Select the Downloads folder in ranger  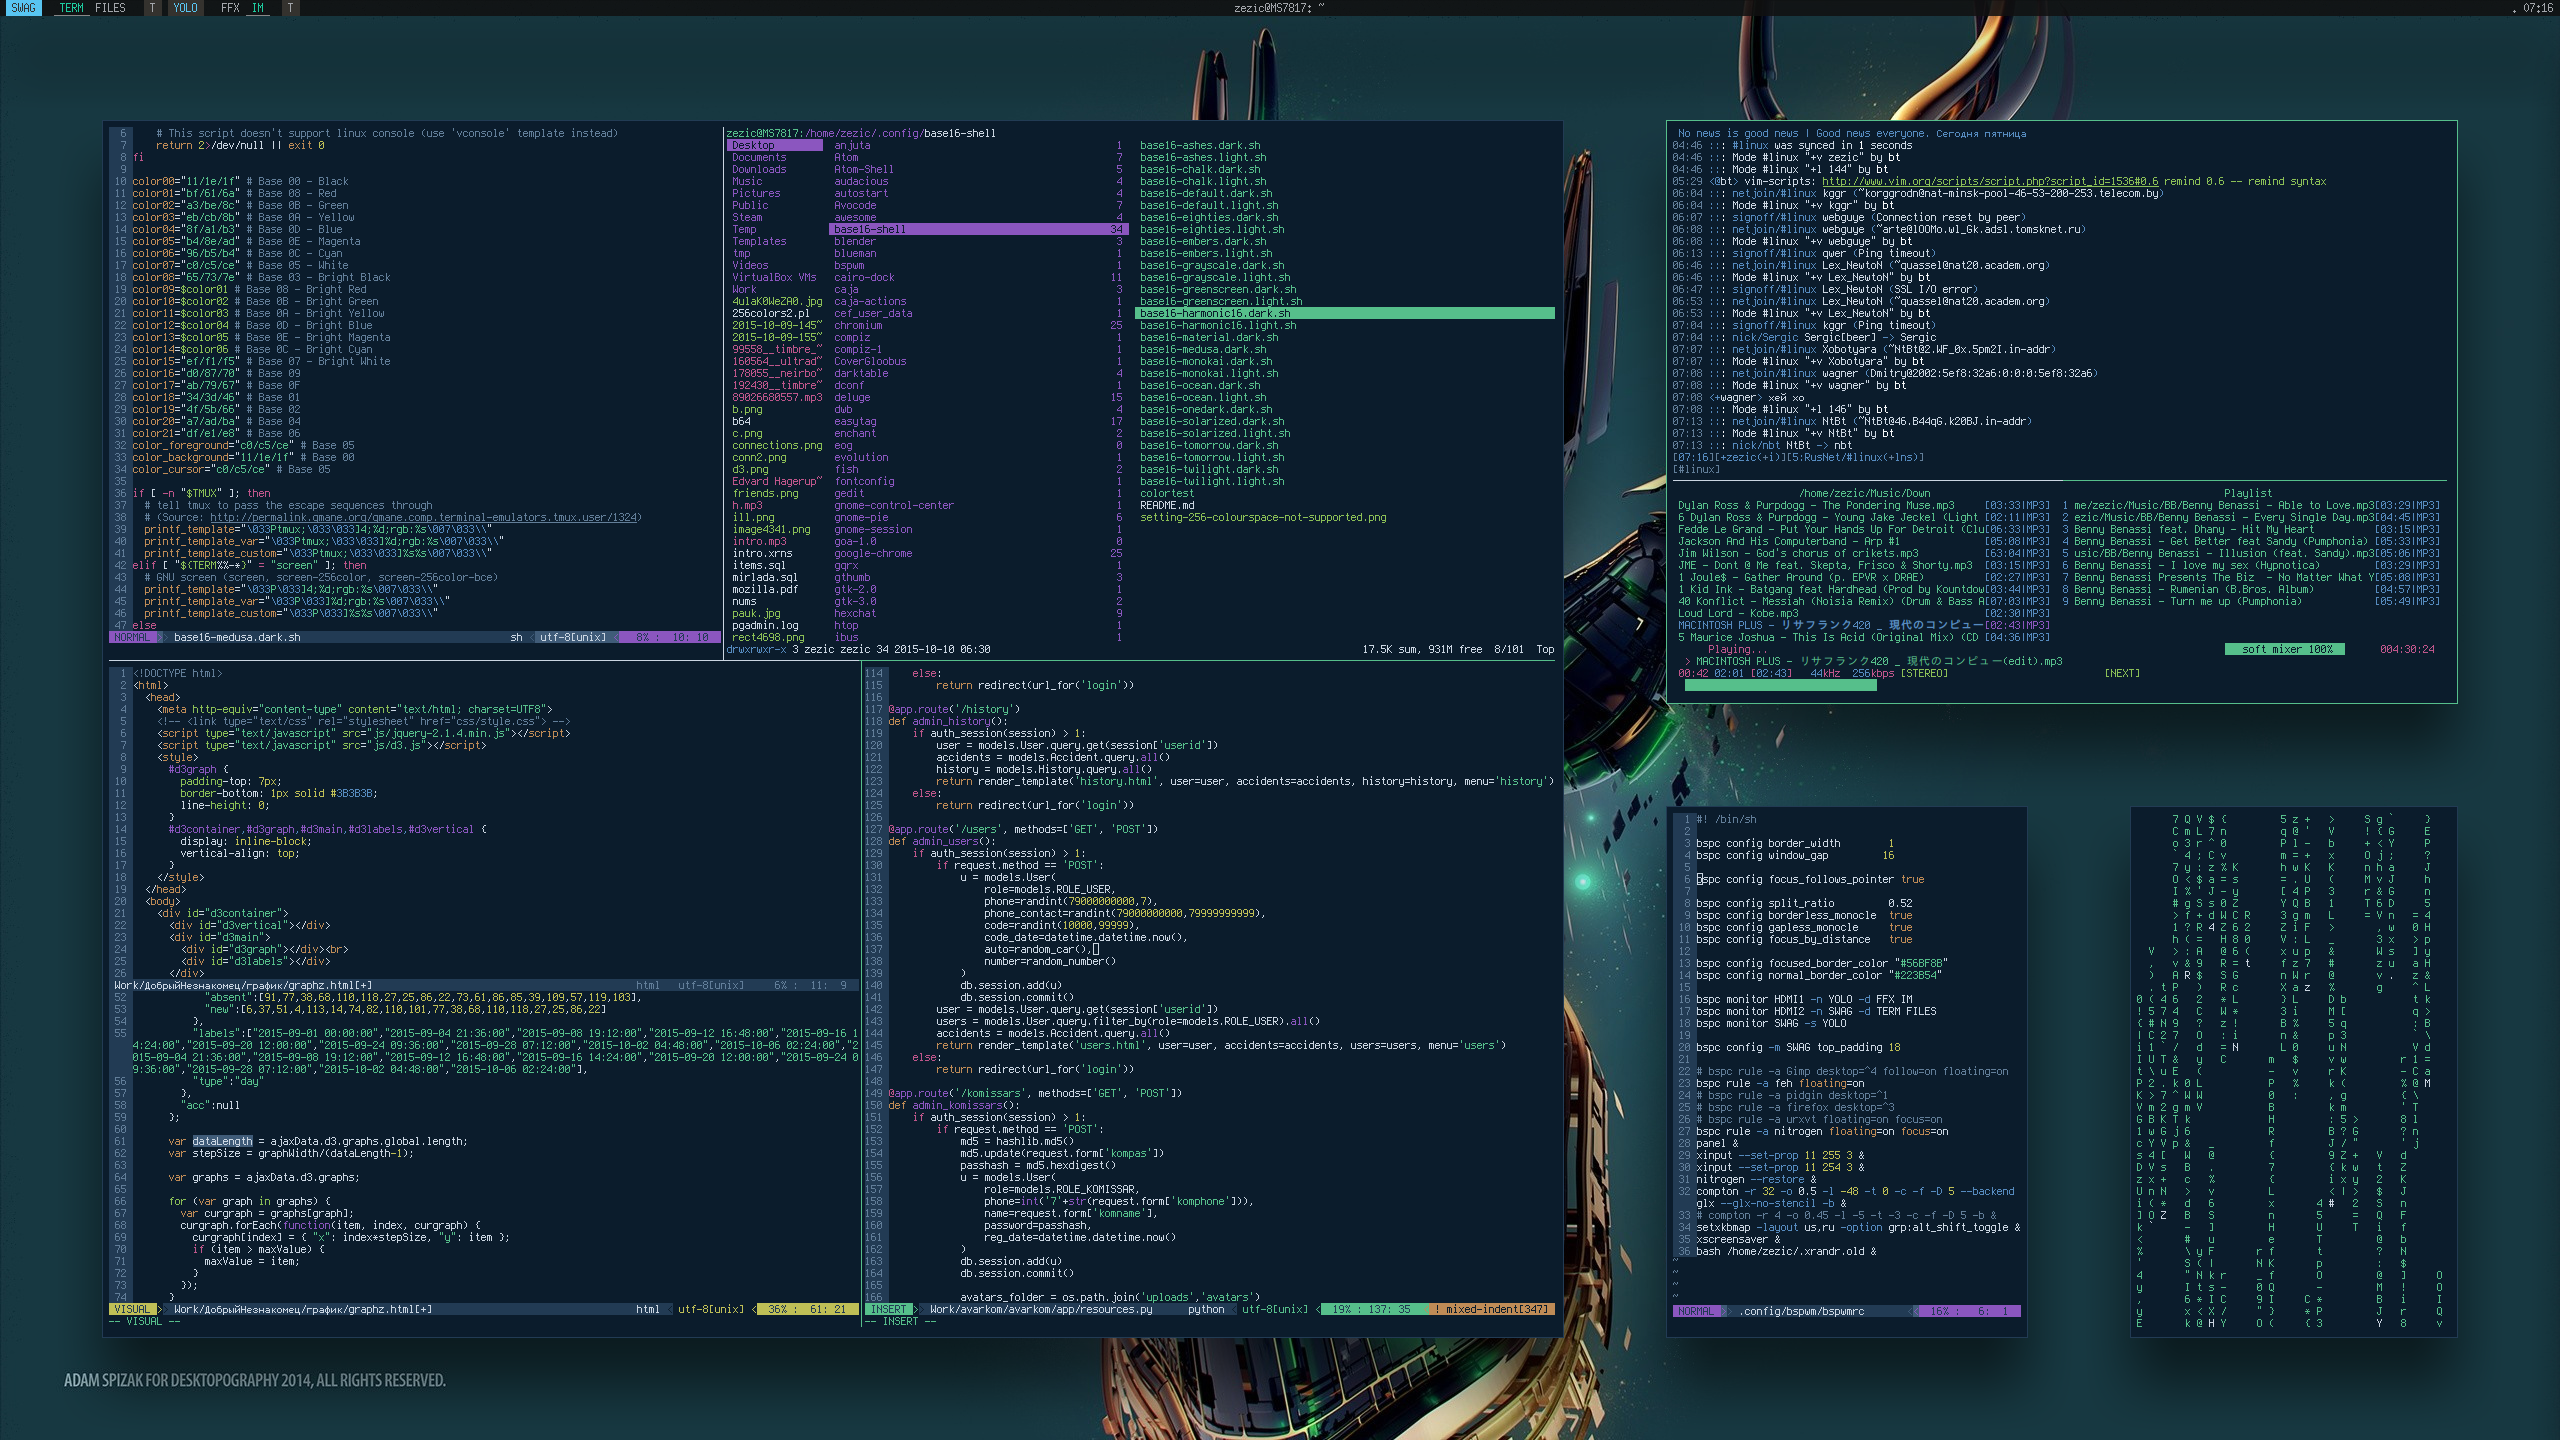pos(759,169)
